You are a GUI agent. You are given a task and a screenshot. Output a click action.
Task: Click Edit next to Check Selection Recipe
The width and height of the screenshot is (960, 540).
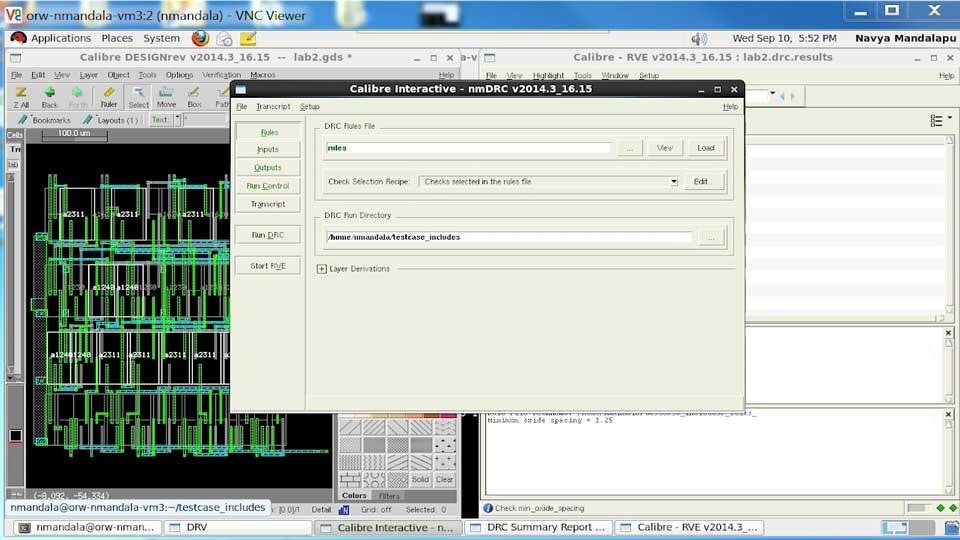click(702, 182)
